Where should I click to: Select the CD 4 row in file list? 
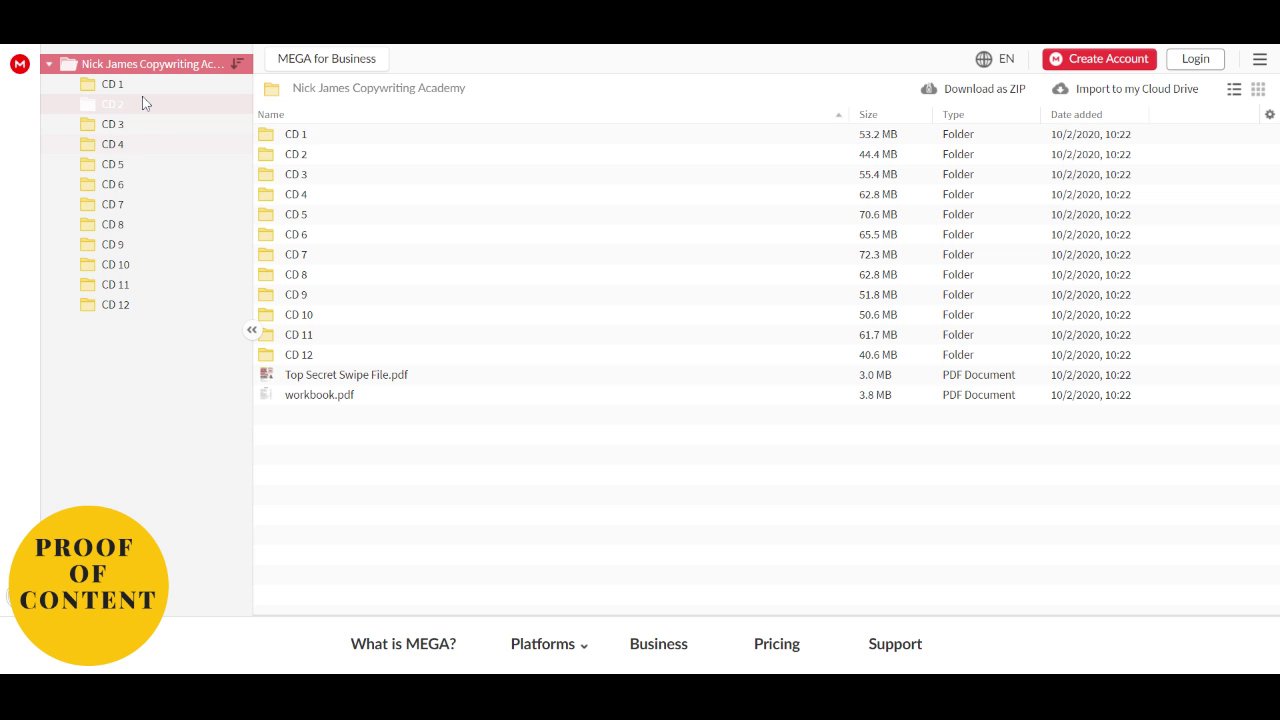[x=766, y=194]
